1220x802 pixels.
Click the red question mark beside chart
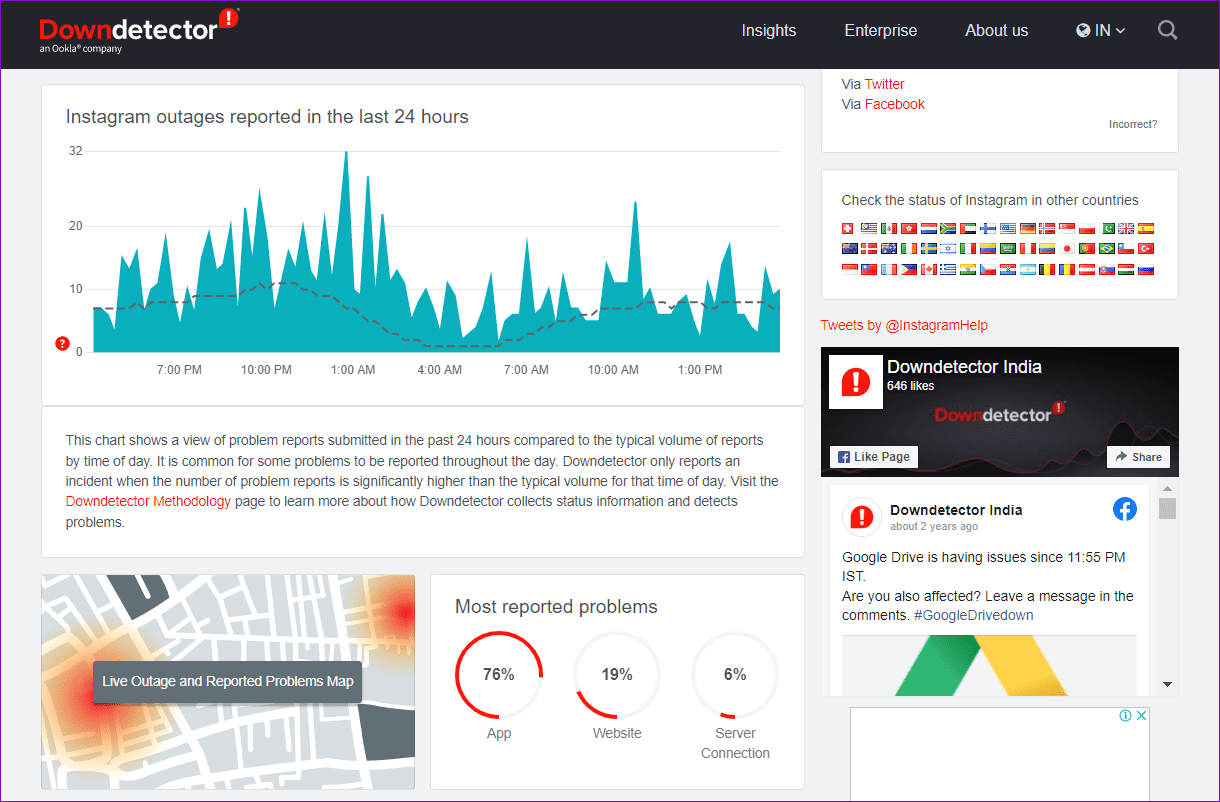[62, 344]
